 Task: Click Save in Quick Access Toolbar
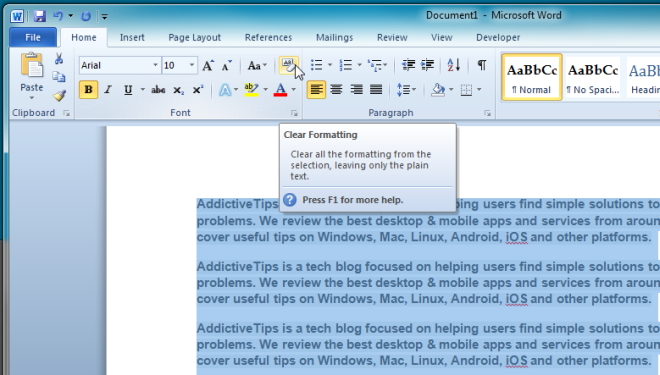(40, 16)
